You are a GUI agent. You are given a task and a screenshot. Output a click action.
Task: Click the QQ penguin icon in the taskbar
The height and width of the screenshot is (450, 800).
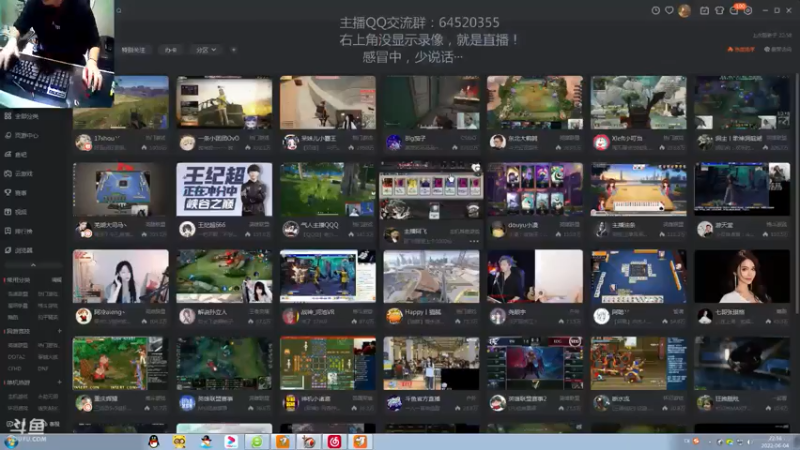click(x=154, y=442)
